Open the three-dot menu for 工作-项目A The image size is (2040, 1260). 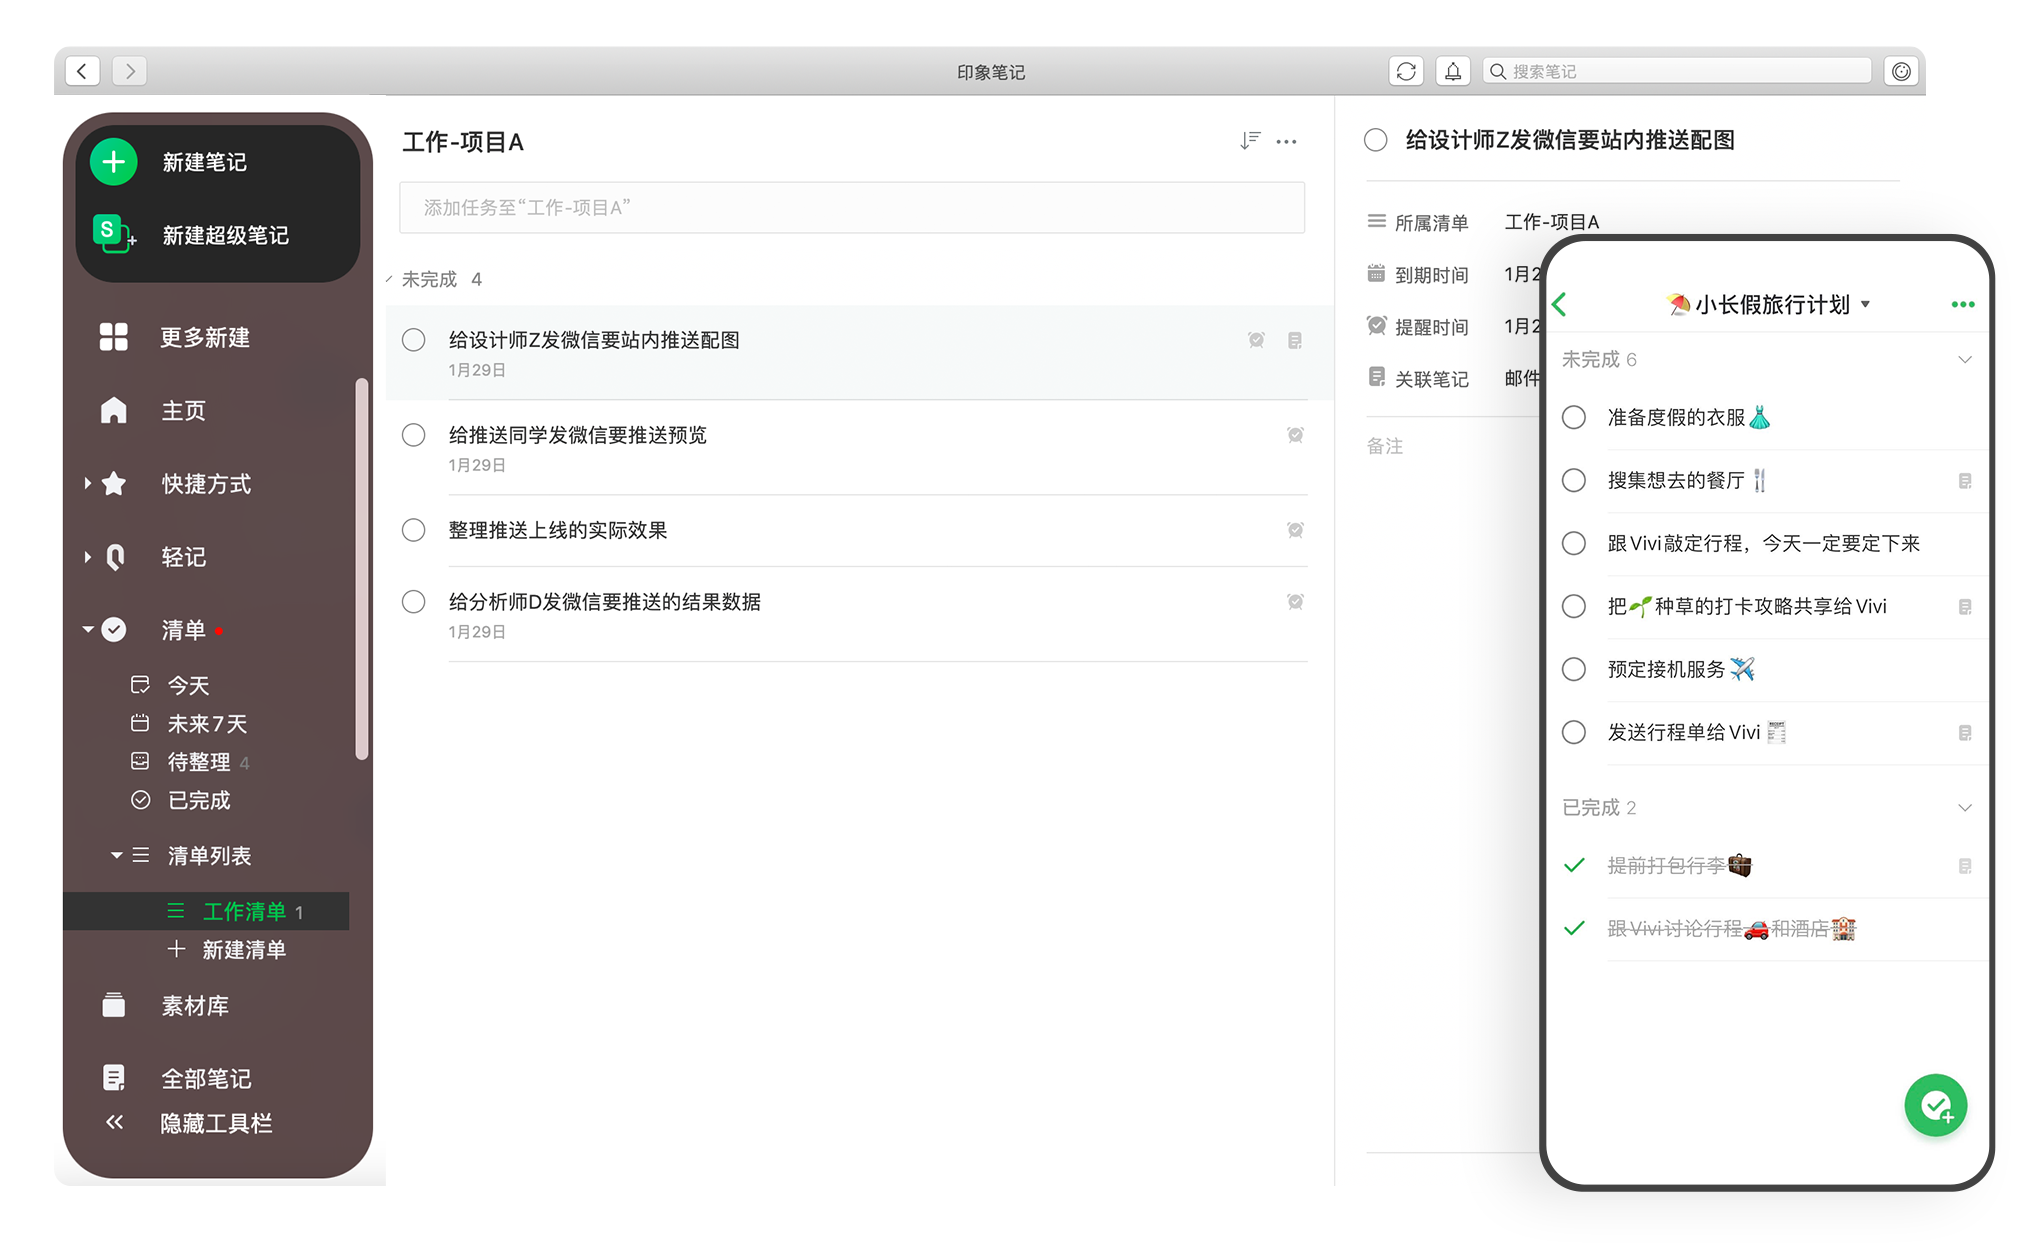(x=1286, y=141)
